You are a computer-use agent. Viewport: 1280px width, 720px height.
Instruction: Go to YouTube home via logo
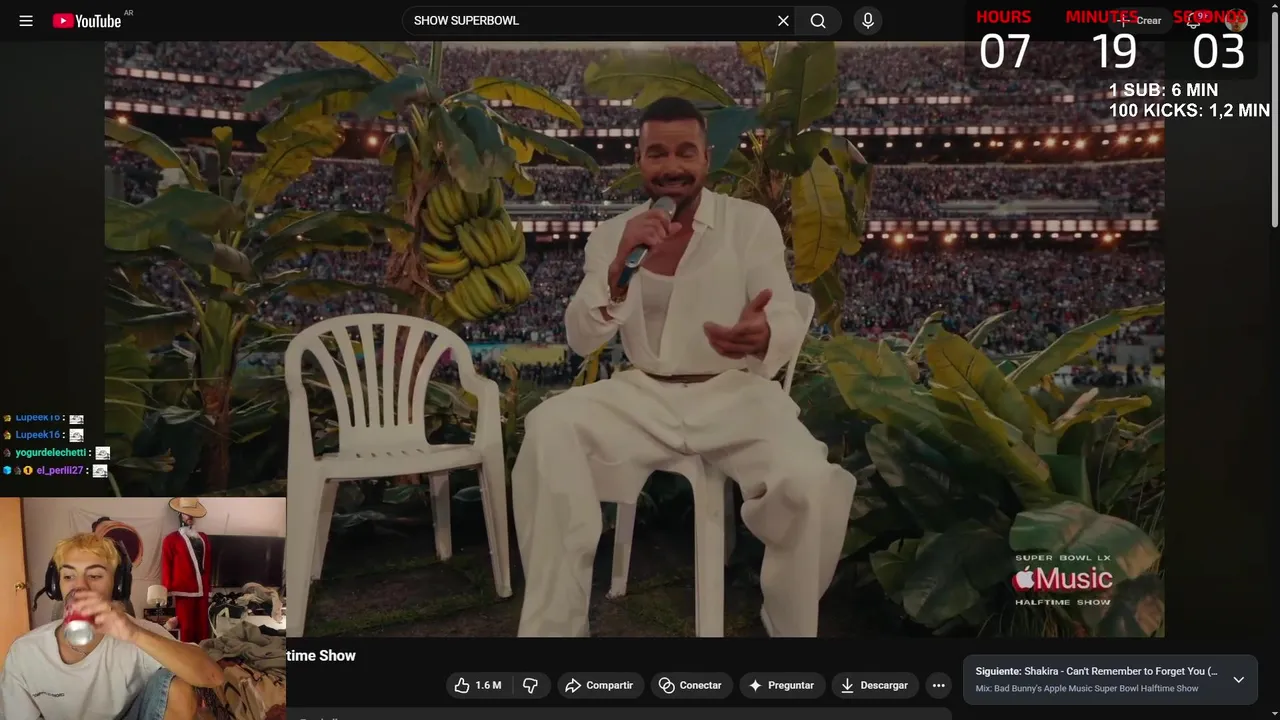coord(87,21)
